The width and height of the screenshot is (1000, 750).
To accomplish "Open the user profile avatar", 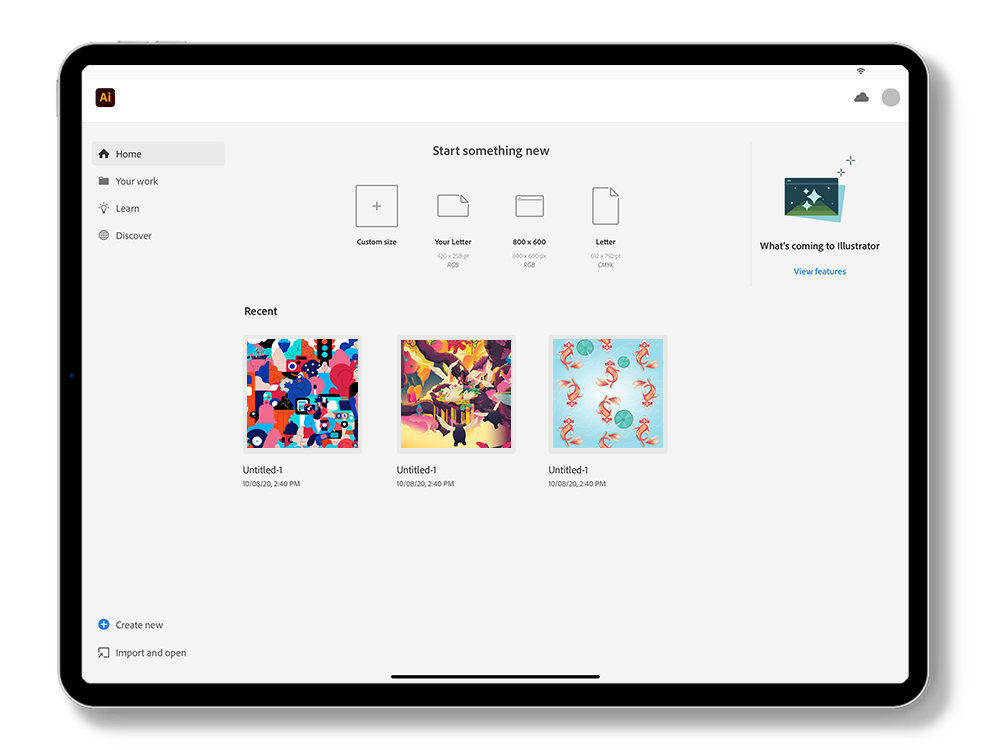I will (890, 97).
